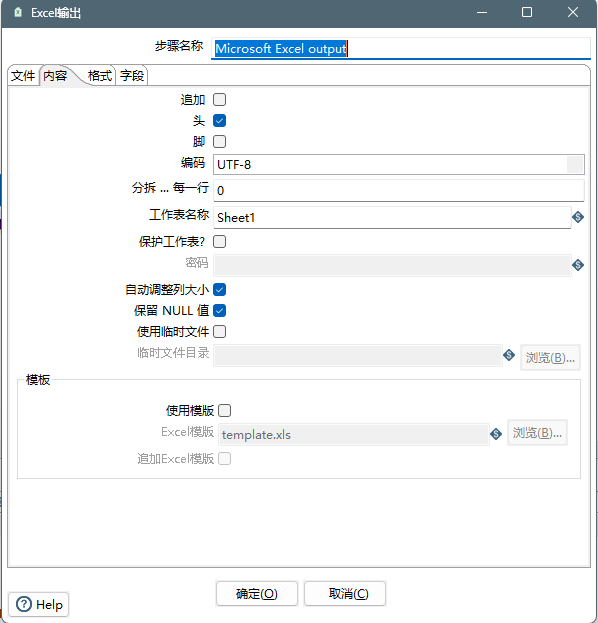Enable 使用临时文件 checkbox

point(219,331)
